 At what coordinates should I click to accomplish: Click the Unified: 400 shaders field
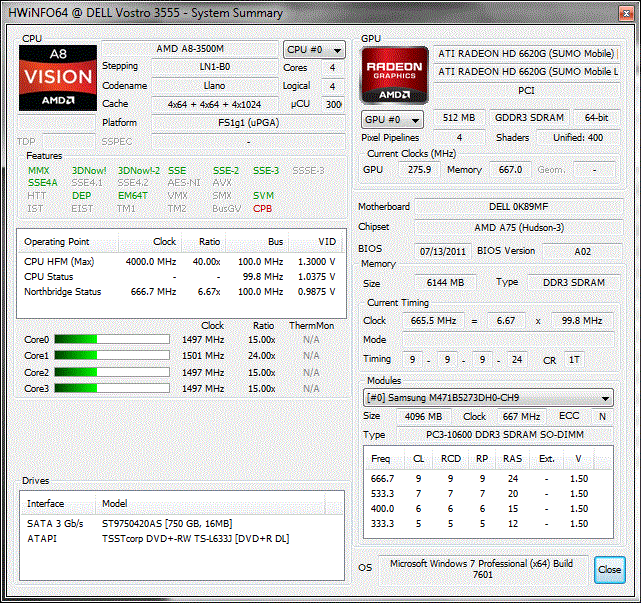578,138
